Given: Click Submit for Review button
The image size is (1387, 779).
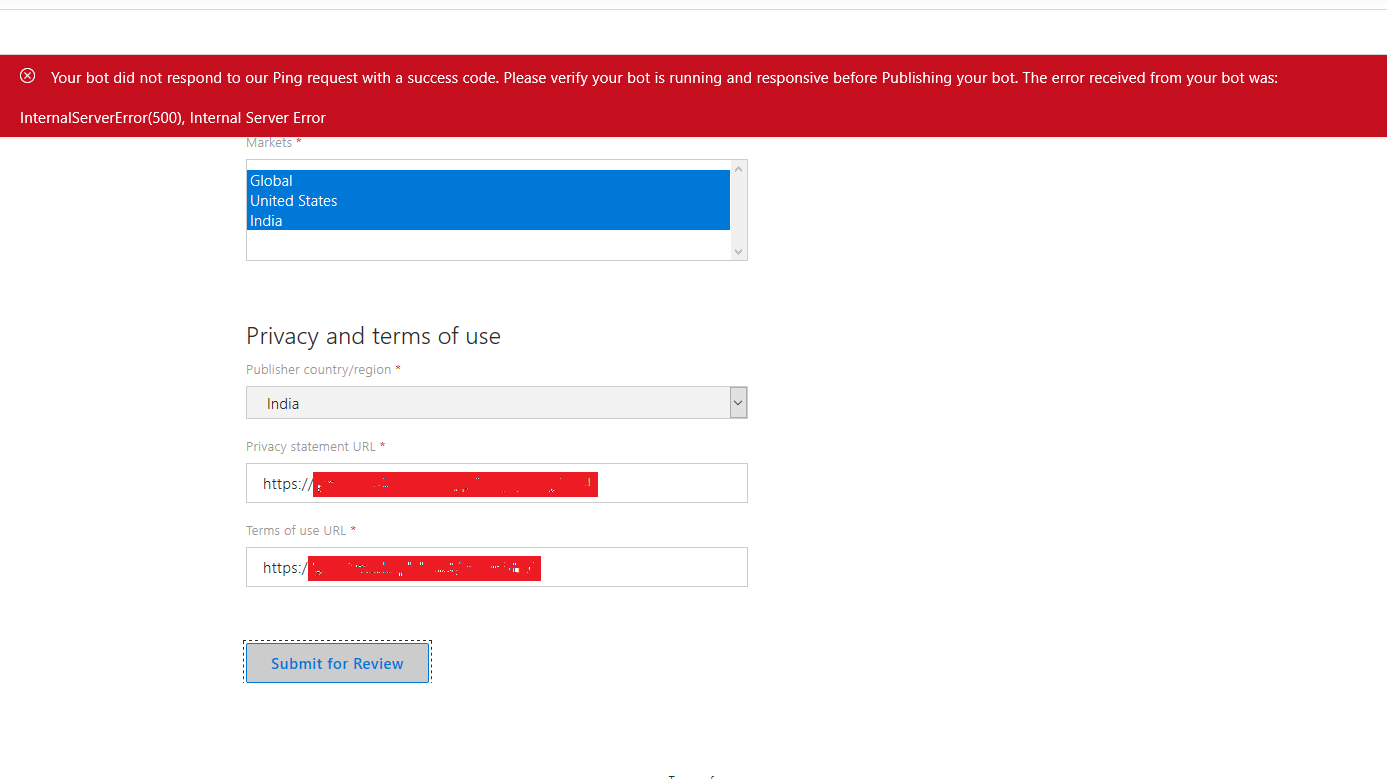Looking at the screenshot, I should 337,663.
